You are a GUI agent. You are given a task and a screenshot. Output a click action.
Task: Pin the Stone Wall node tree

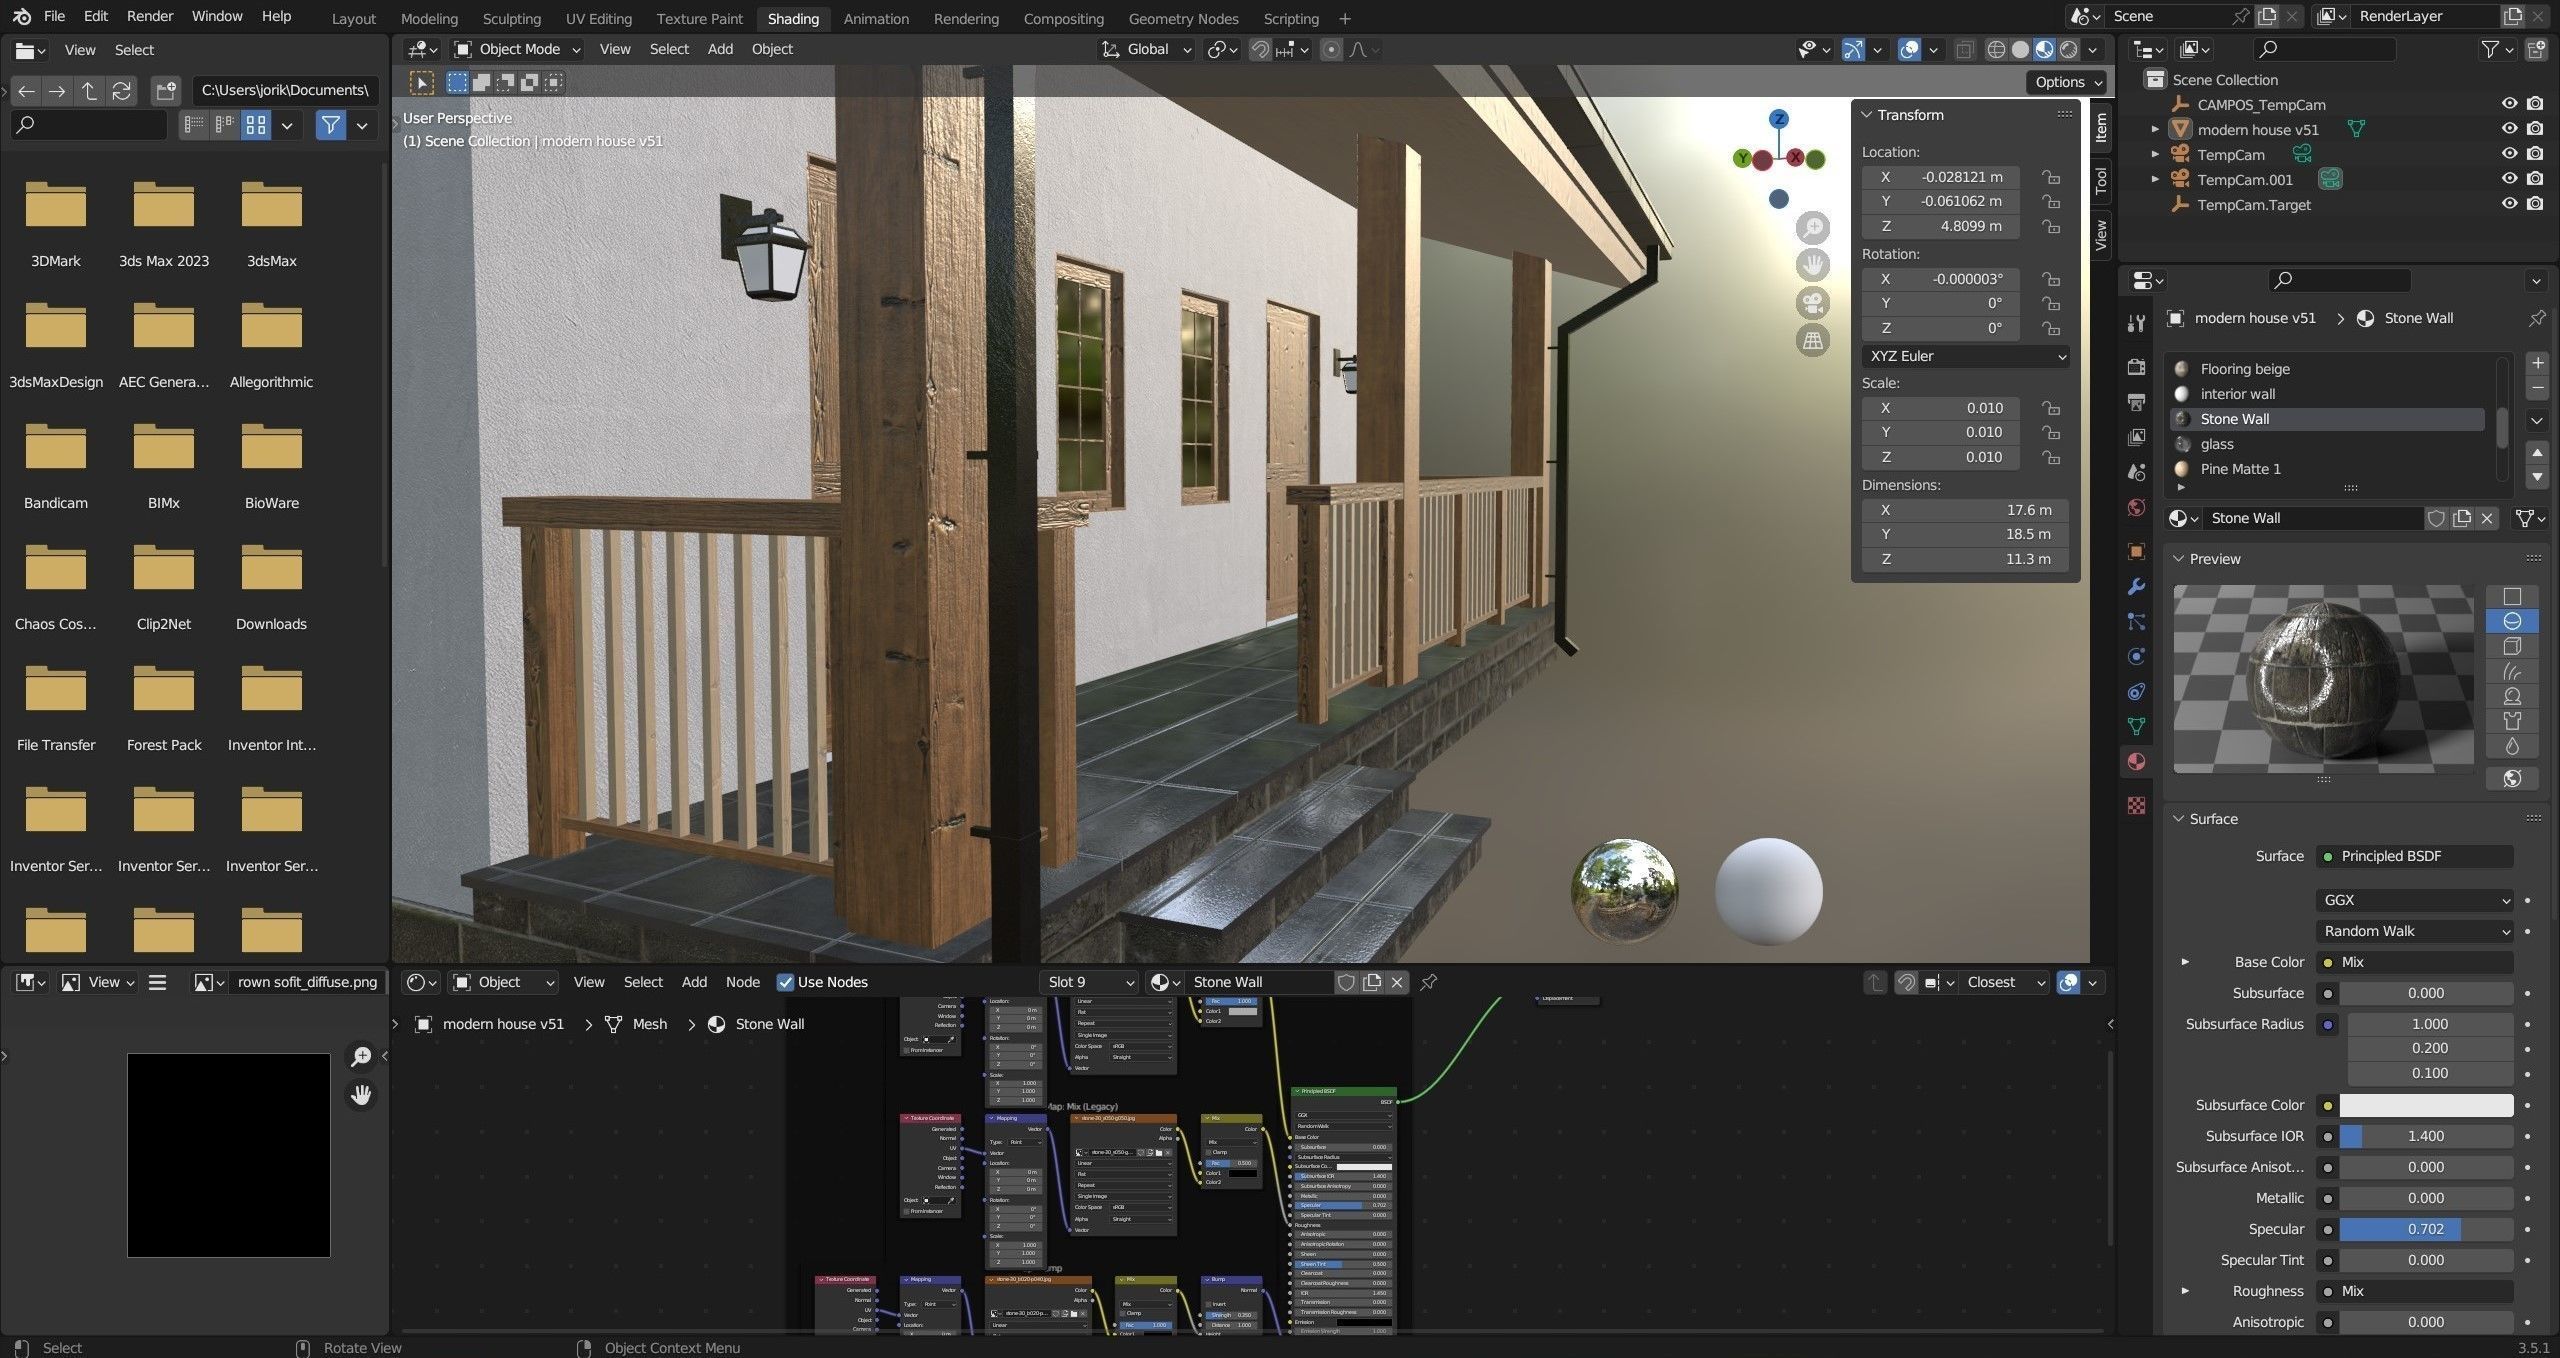coord(1429,982)
